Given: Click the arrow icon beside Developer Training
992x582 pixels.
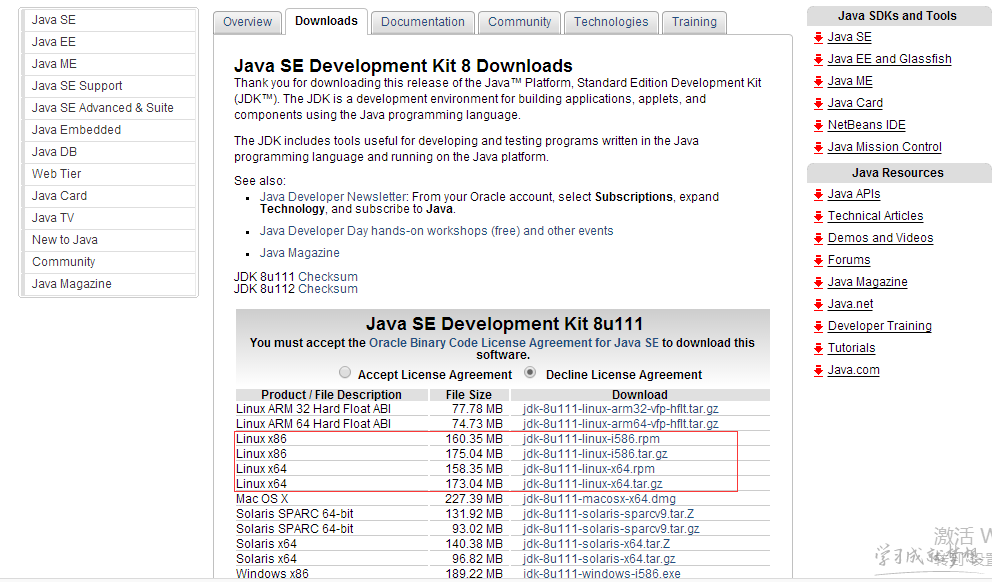Looking at the screenshot, I should [818, 326].
